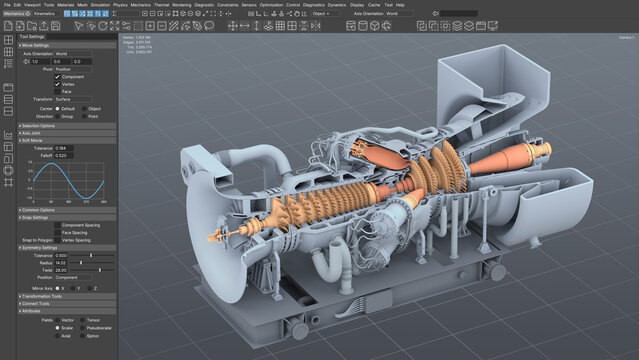Select the Group radio for Direction
Image resolution: width=639 pixels, height=360 pixels.
click(57, 117)
